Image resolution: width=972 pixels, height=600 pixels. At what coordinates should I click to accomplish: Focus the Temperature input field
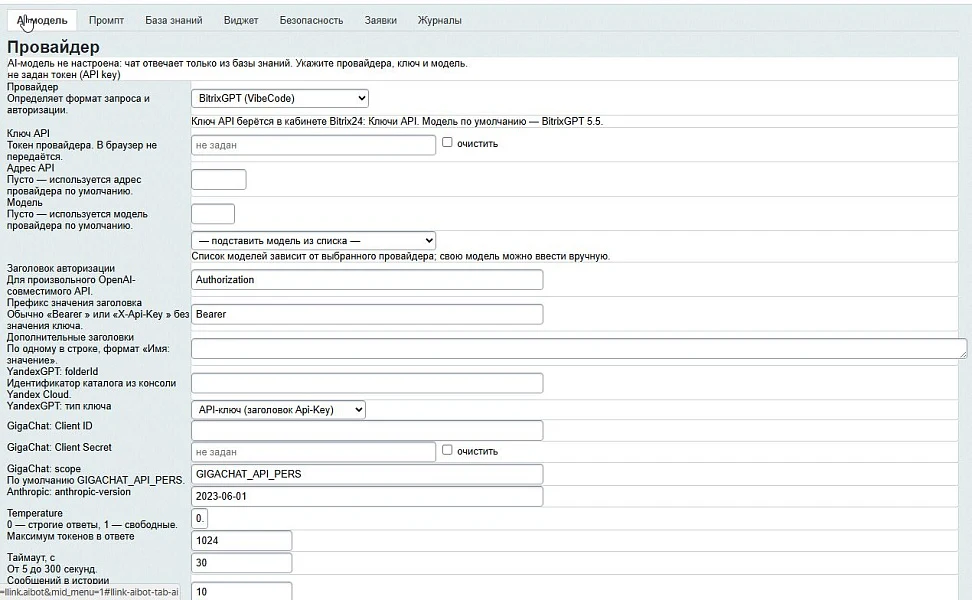(200, 518)
